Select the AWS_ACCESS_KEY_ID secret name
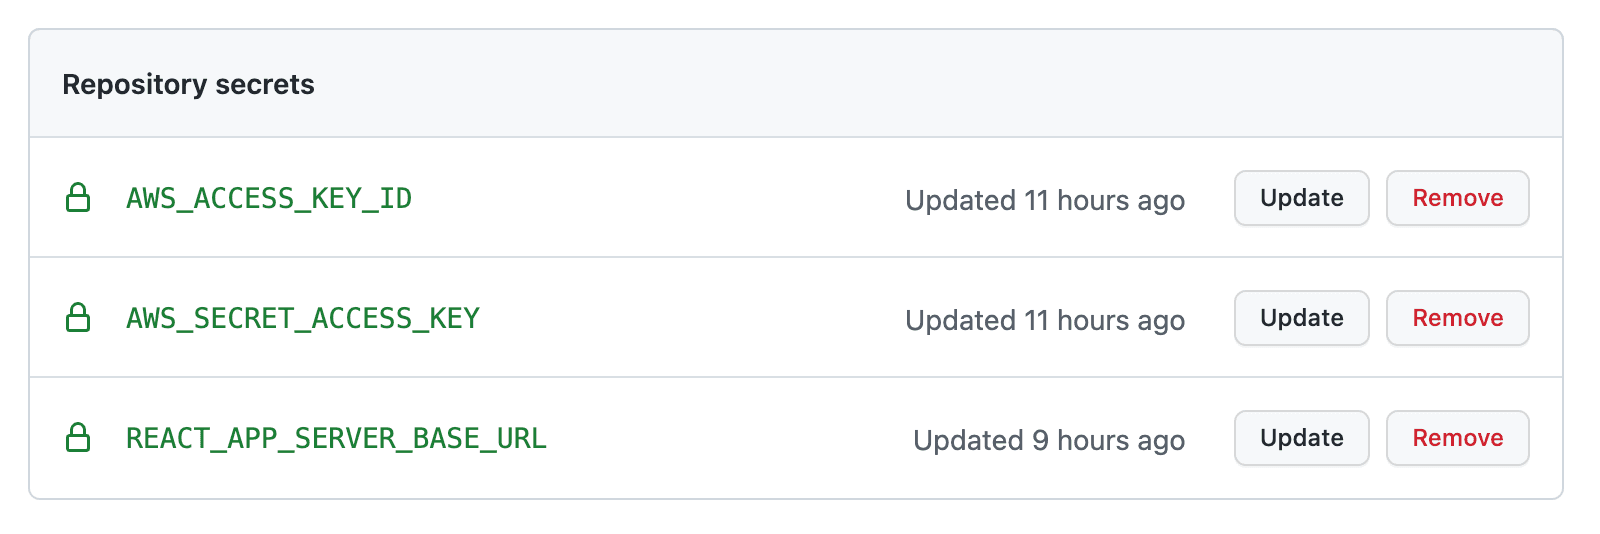This screenshot has height=534, width=1600. [269, 198]
